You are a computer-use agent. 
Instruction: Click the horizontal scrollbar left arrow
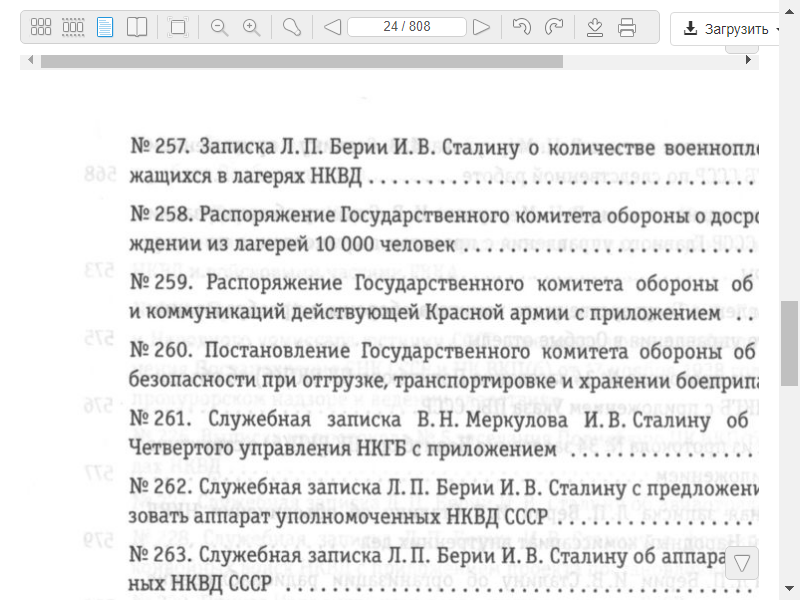coord(31,60)
